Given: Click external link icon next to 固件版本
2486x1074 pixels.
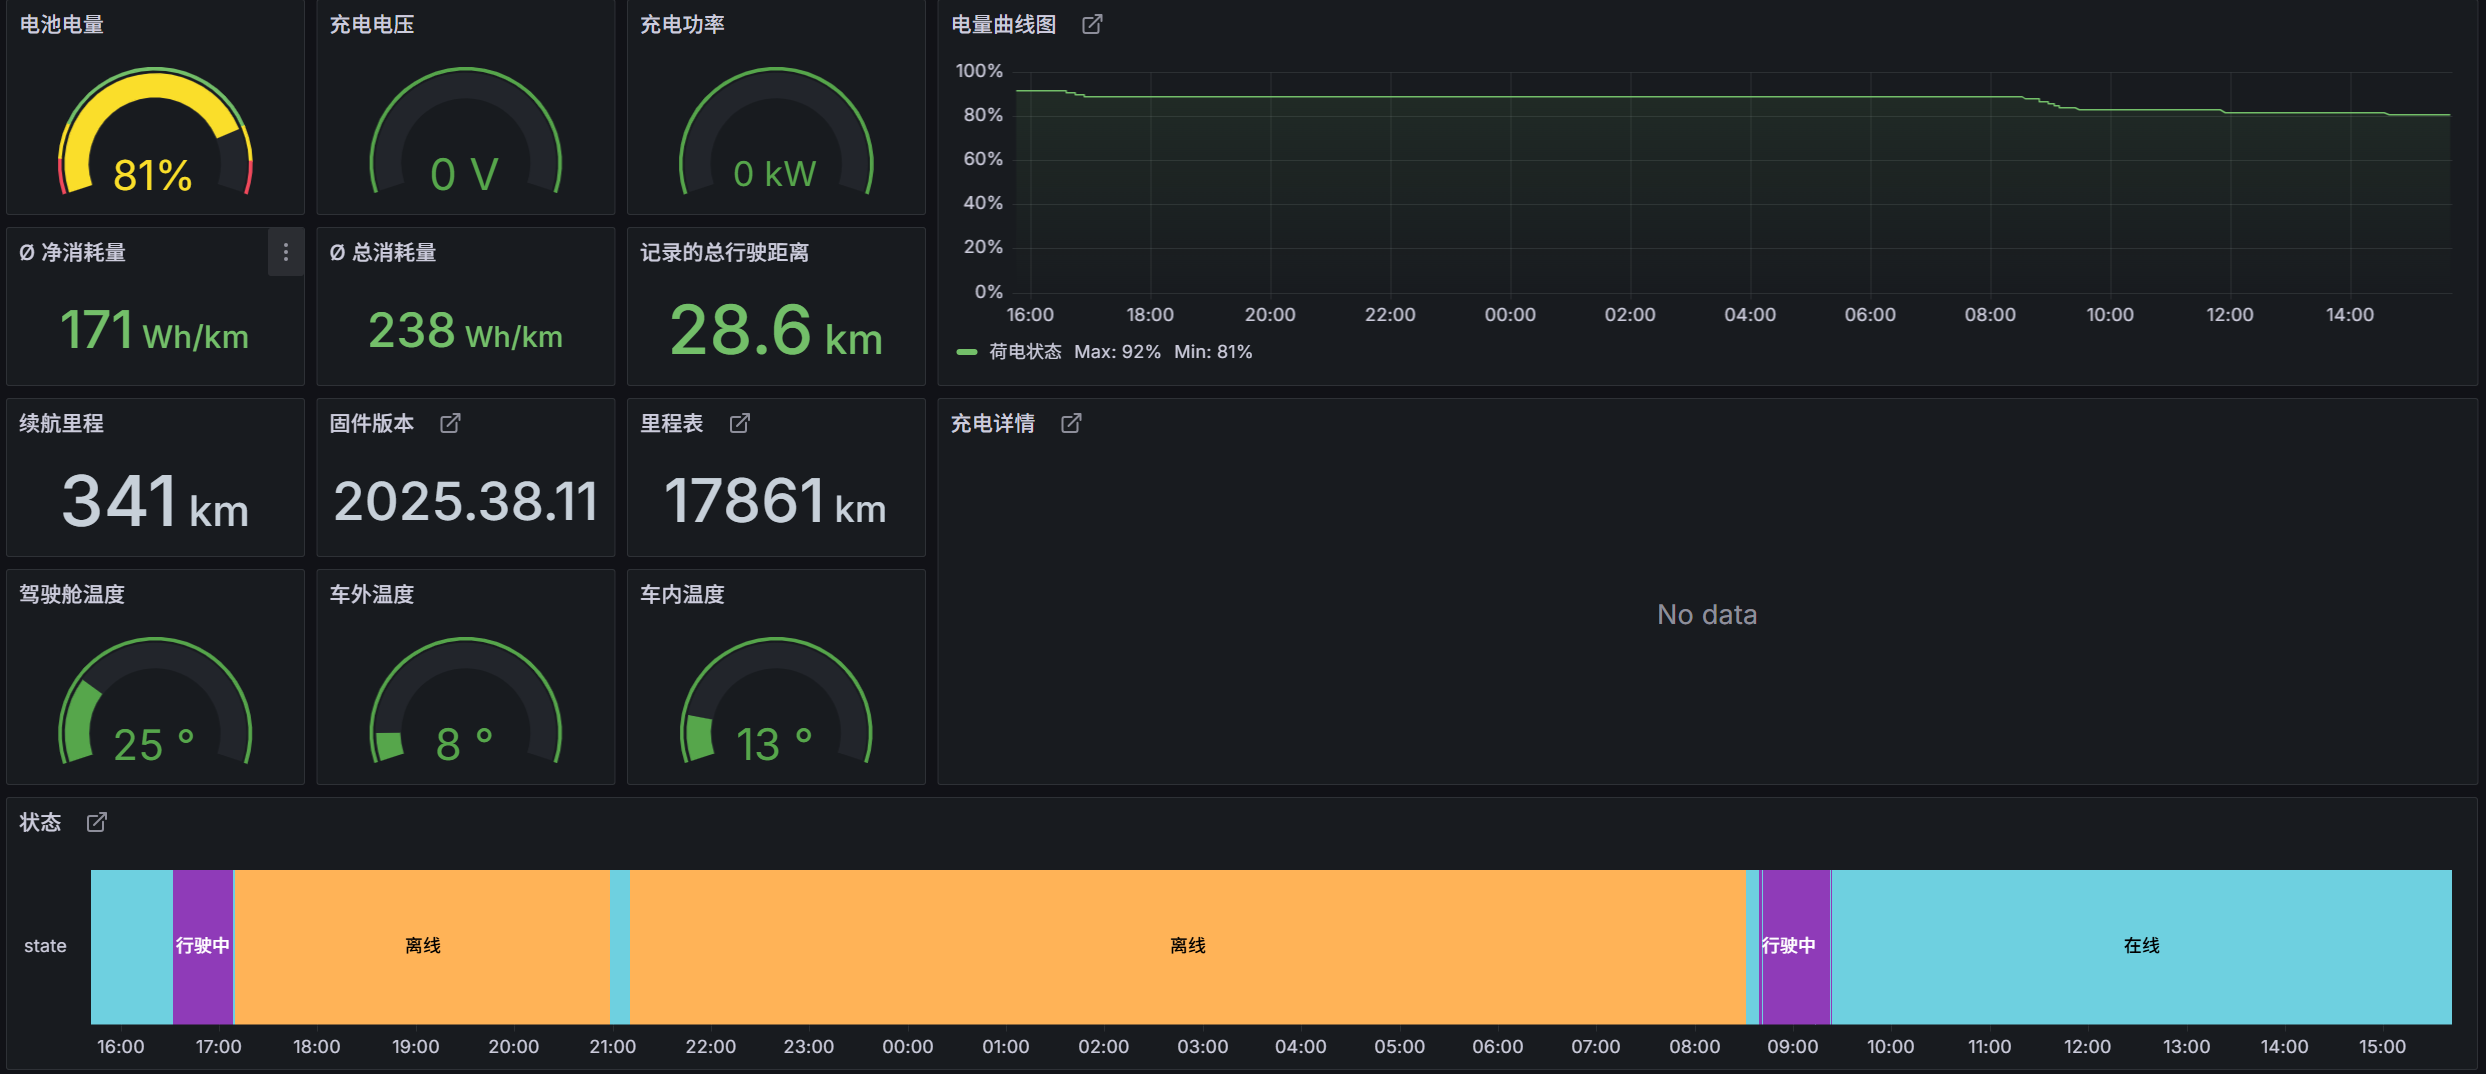Looking at the screenshot, I should [x=450, y=423].
